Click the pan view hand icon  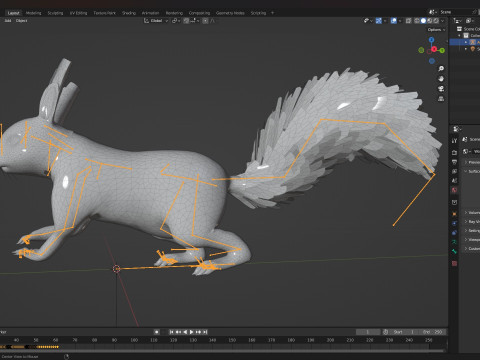441,79
